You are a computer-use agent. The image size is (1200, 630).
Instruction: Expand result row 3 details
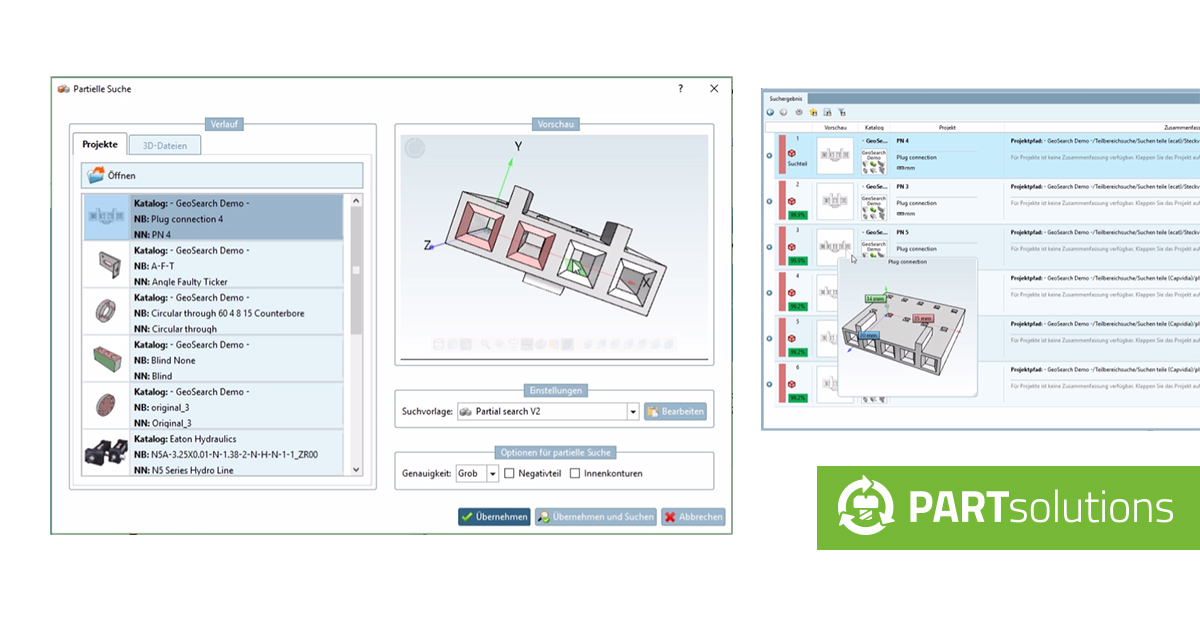[x=769, y=247]
